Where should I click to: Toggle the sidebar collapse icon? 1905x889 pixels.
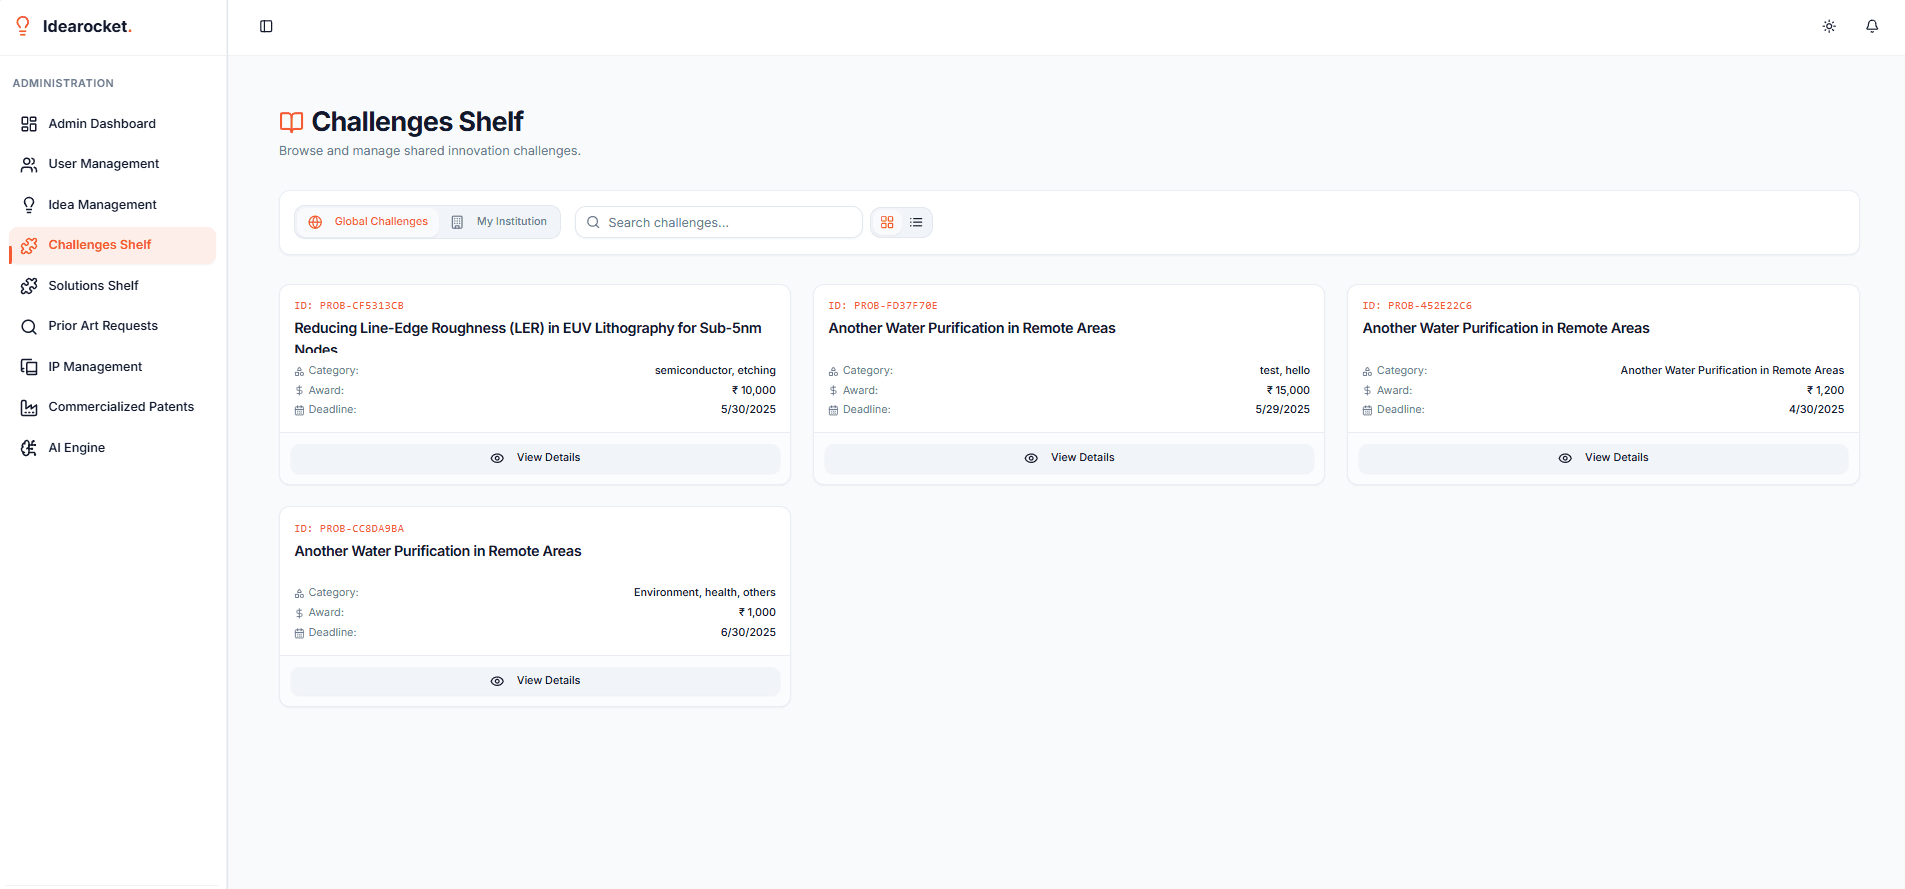click(266, 26)
